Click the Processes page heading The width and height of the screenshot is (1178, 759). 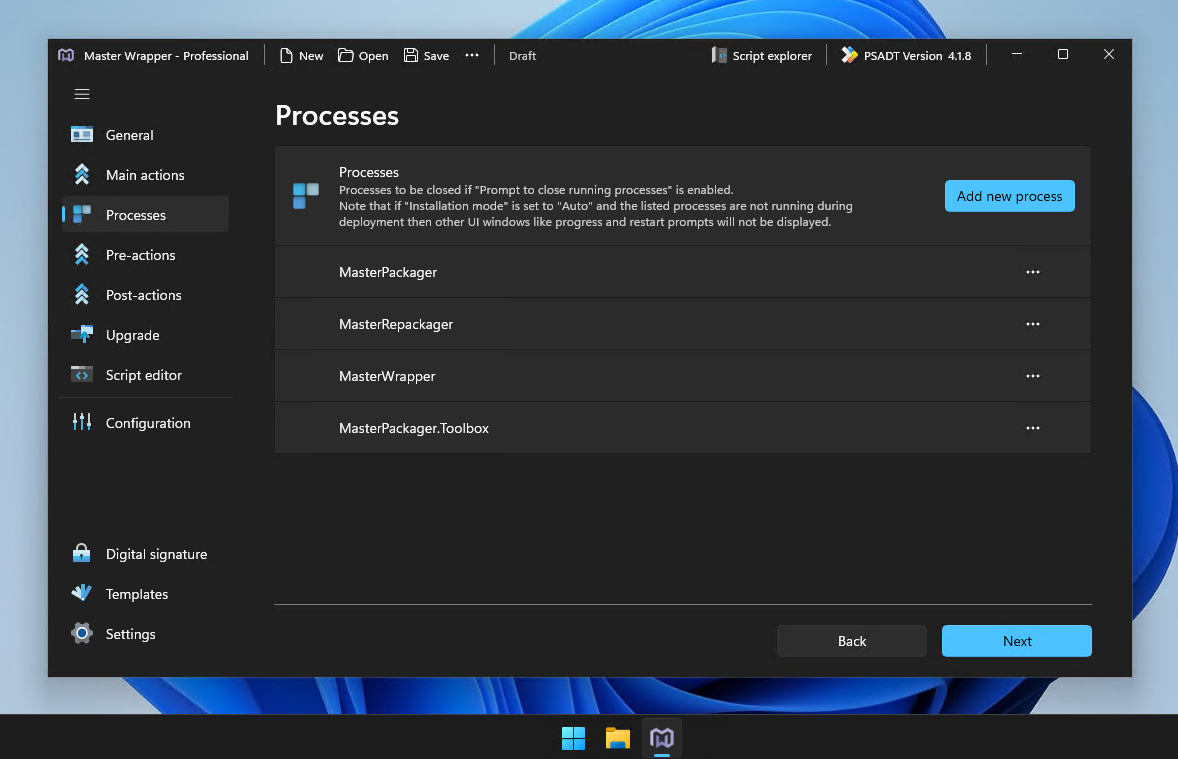tap(337, 116)
